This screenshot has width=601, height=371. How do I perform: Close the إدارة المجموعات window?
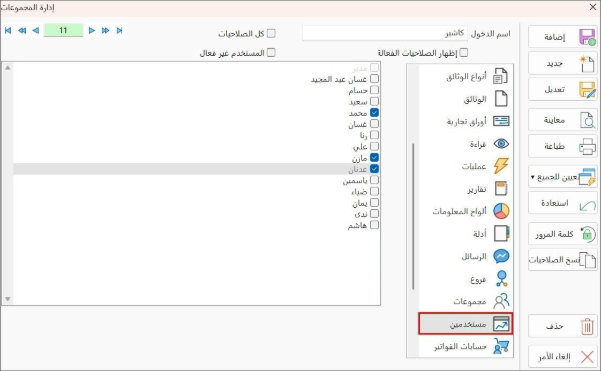point(593,7)
